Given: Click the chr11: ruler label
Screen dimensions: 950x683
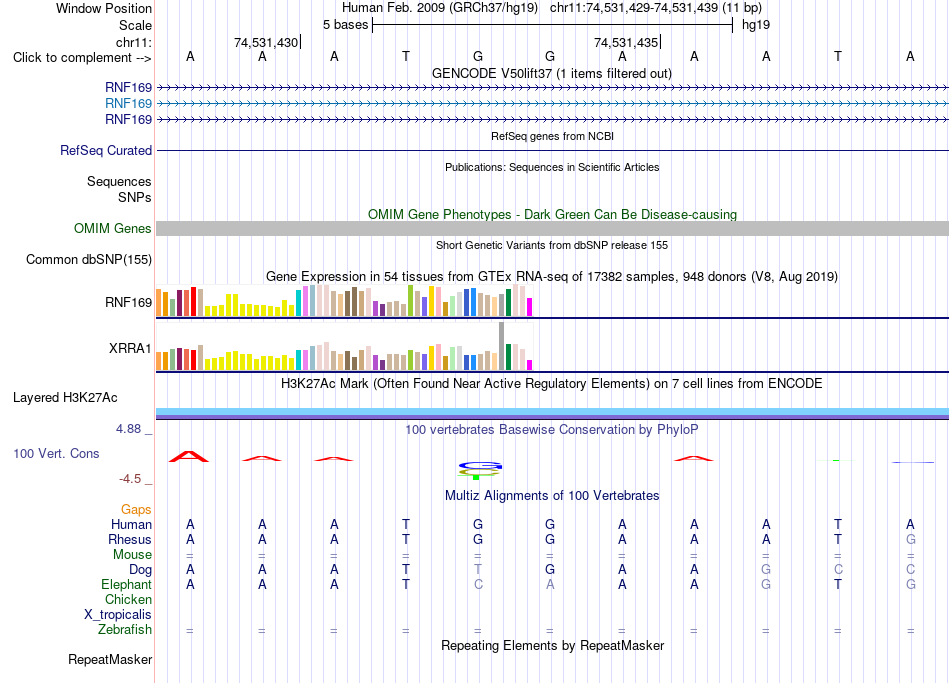Looking at the screenshot, I should click(133, 42).
